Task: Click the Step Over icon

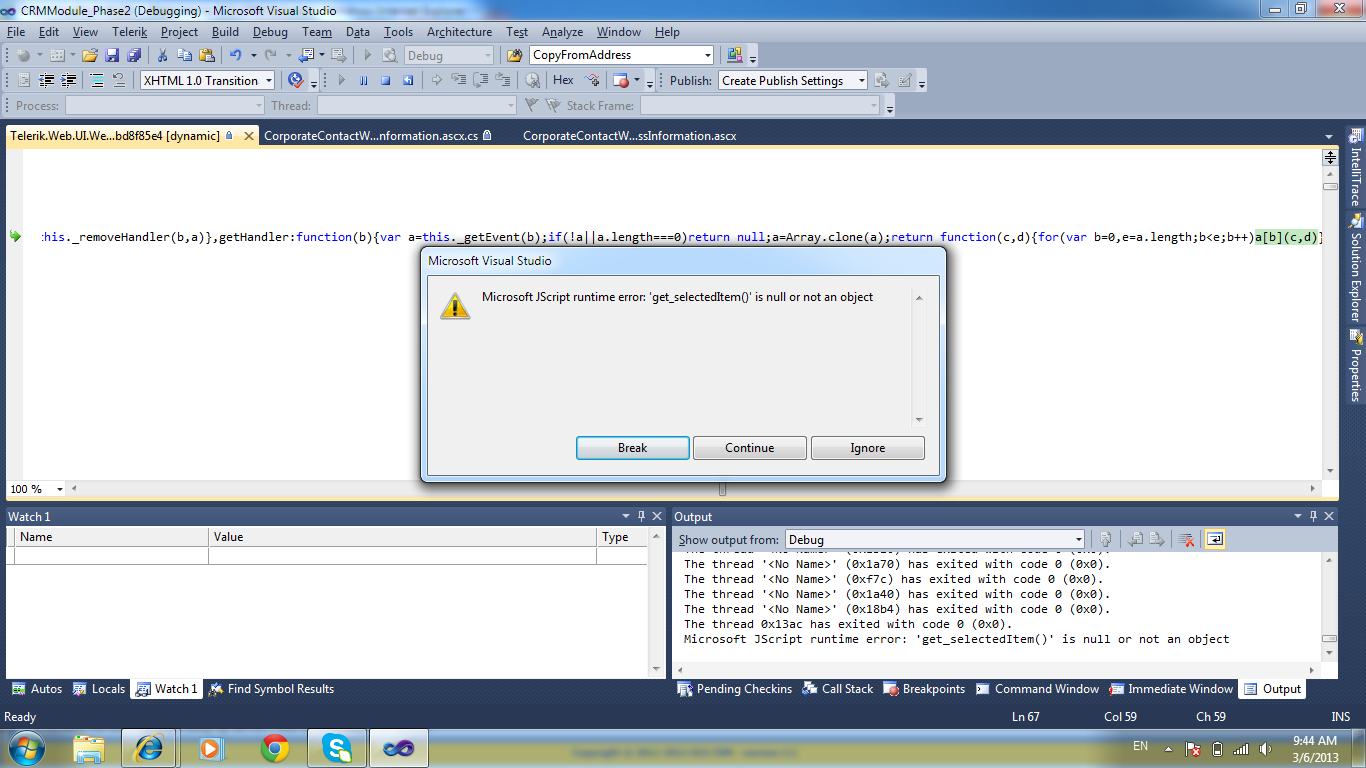Action: click(480, 81)
